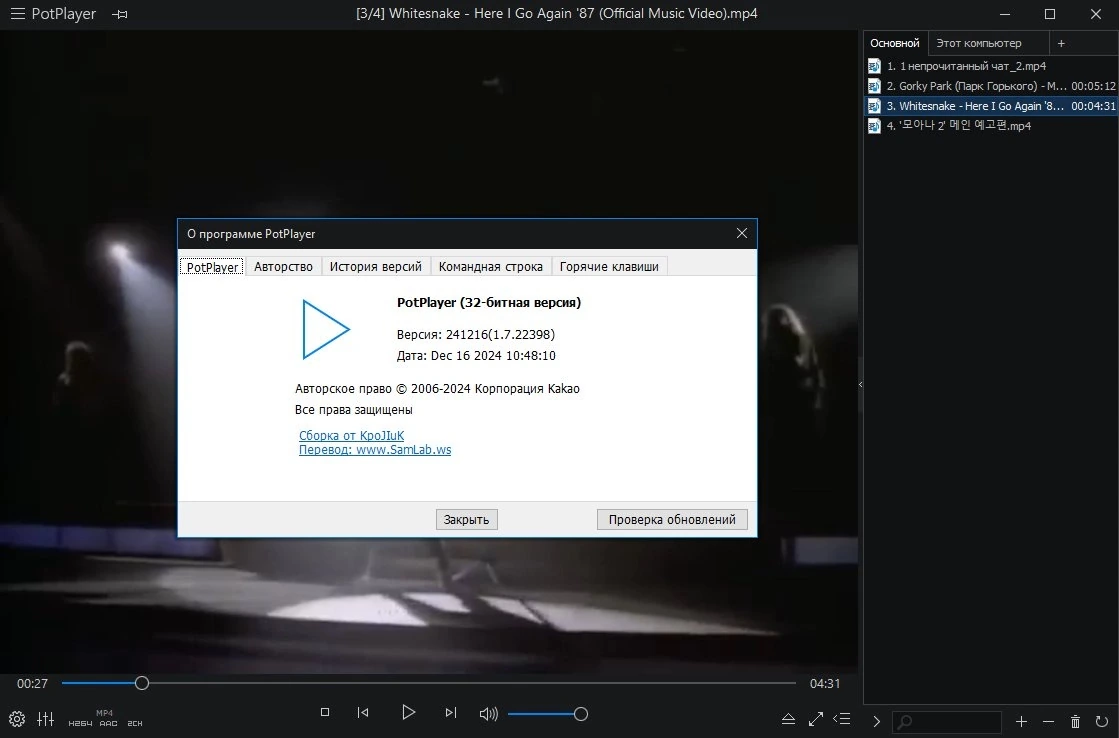The height and width of the screenshot is (738, 1119).
Task: Click the H264 video codec indicator
Action: point(80,723)
